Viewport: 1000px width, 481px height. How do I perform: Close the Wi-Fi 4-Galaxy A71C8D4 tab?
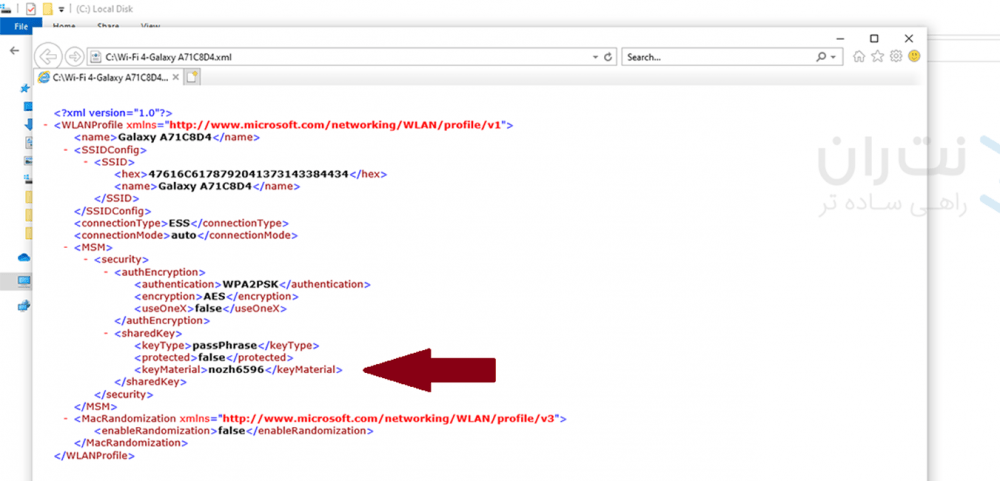(x=176, y=76)
